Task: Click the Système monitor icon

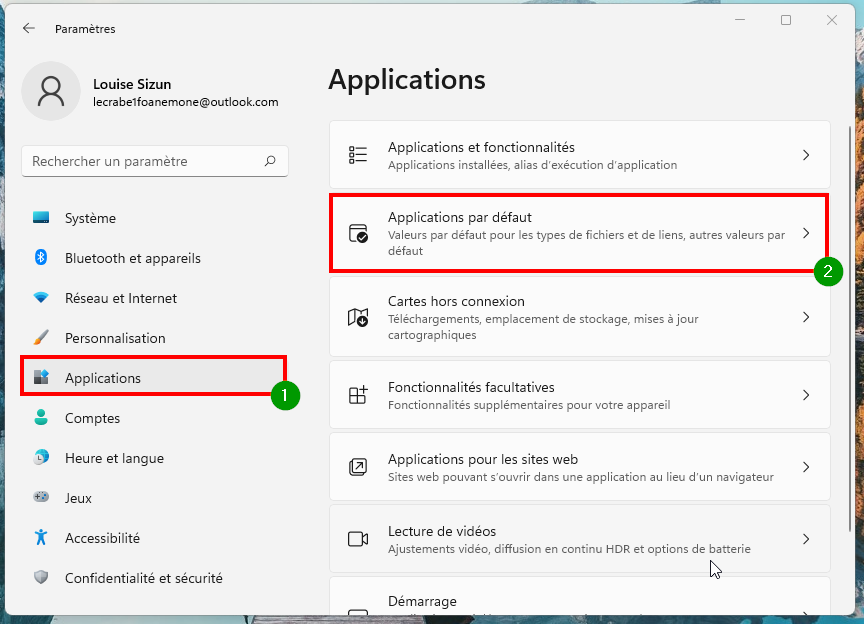Action: (41, 218)
